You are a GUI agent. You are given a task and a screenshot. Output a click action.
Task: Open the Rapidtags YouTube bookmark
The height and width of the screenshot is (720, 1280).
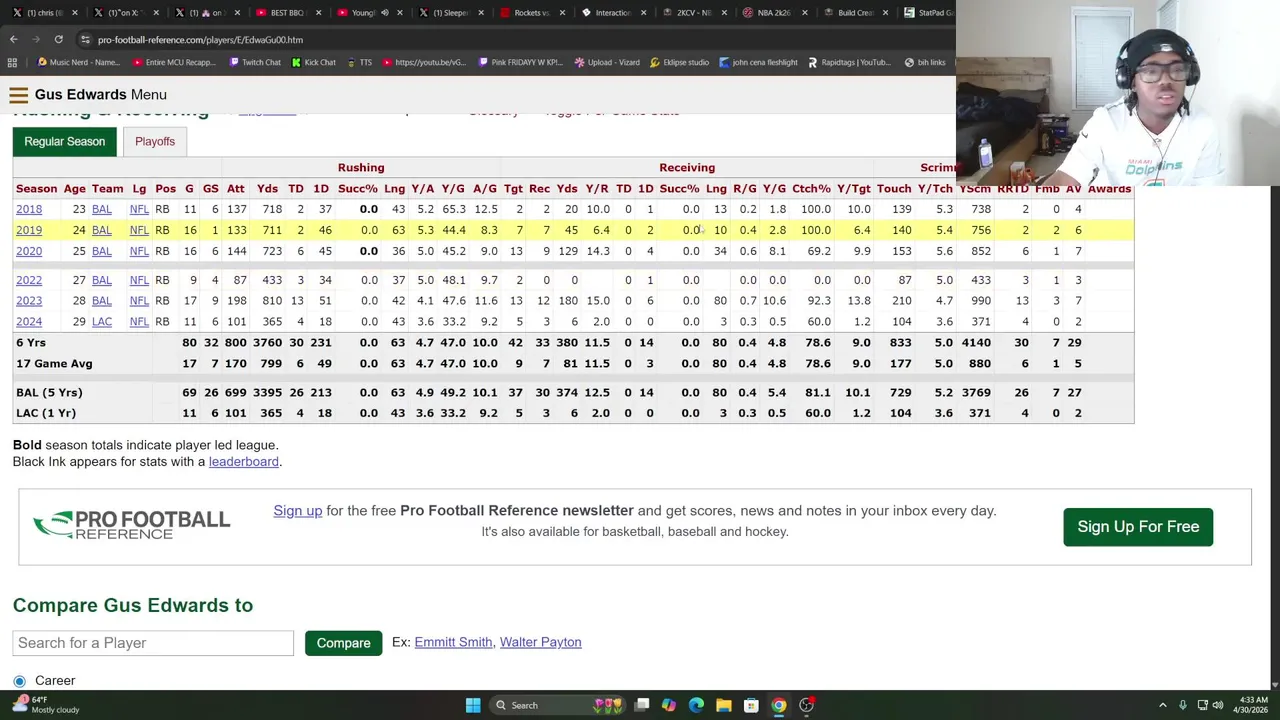click(x=849, y=62)
